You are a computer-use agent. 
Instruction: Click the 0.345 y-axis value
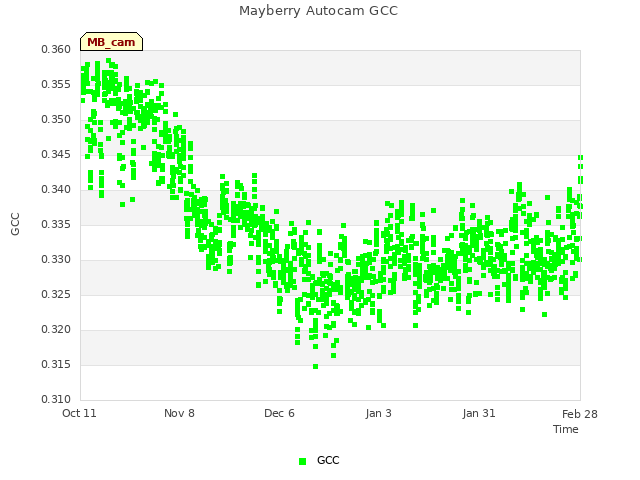pos(56,155)
